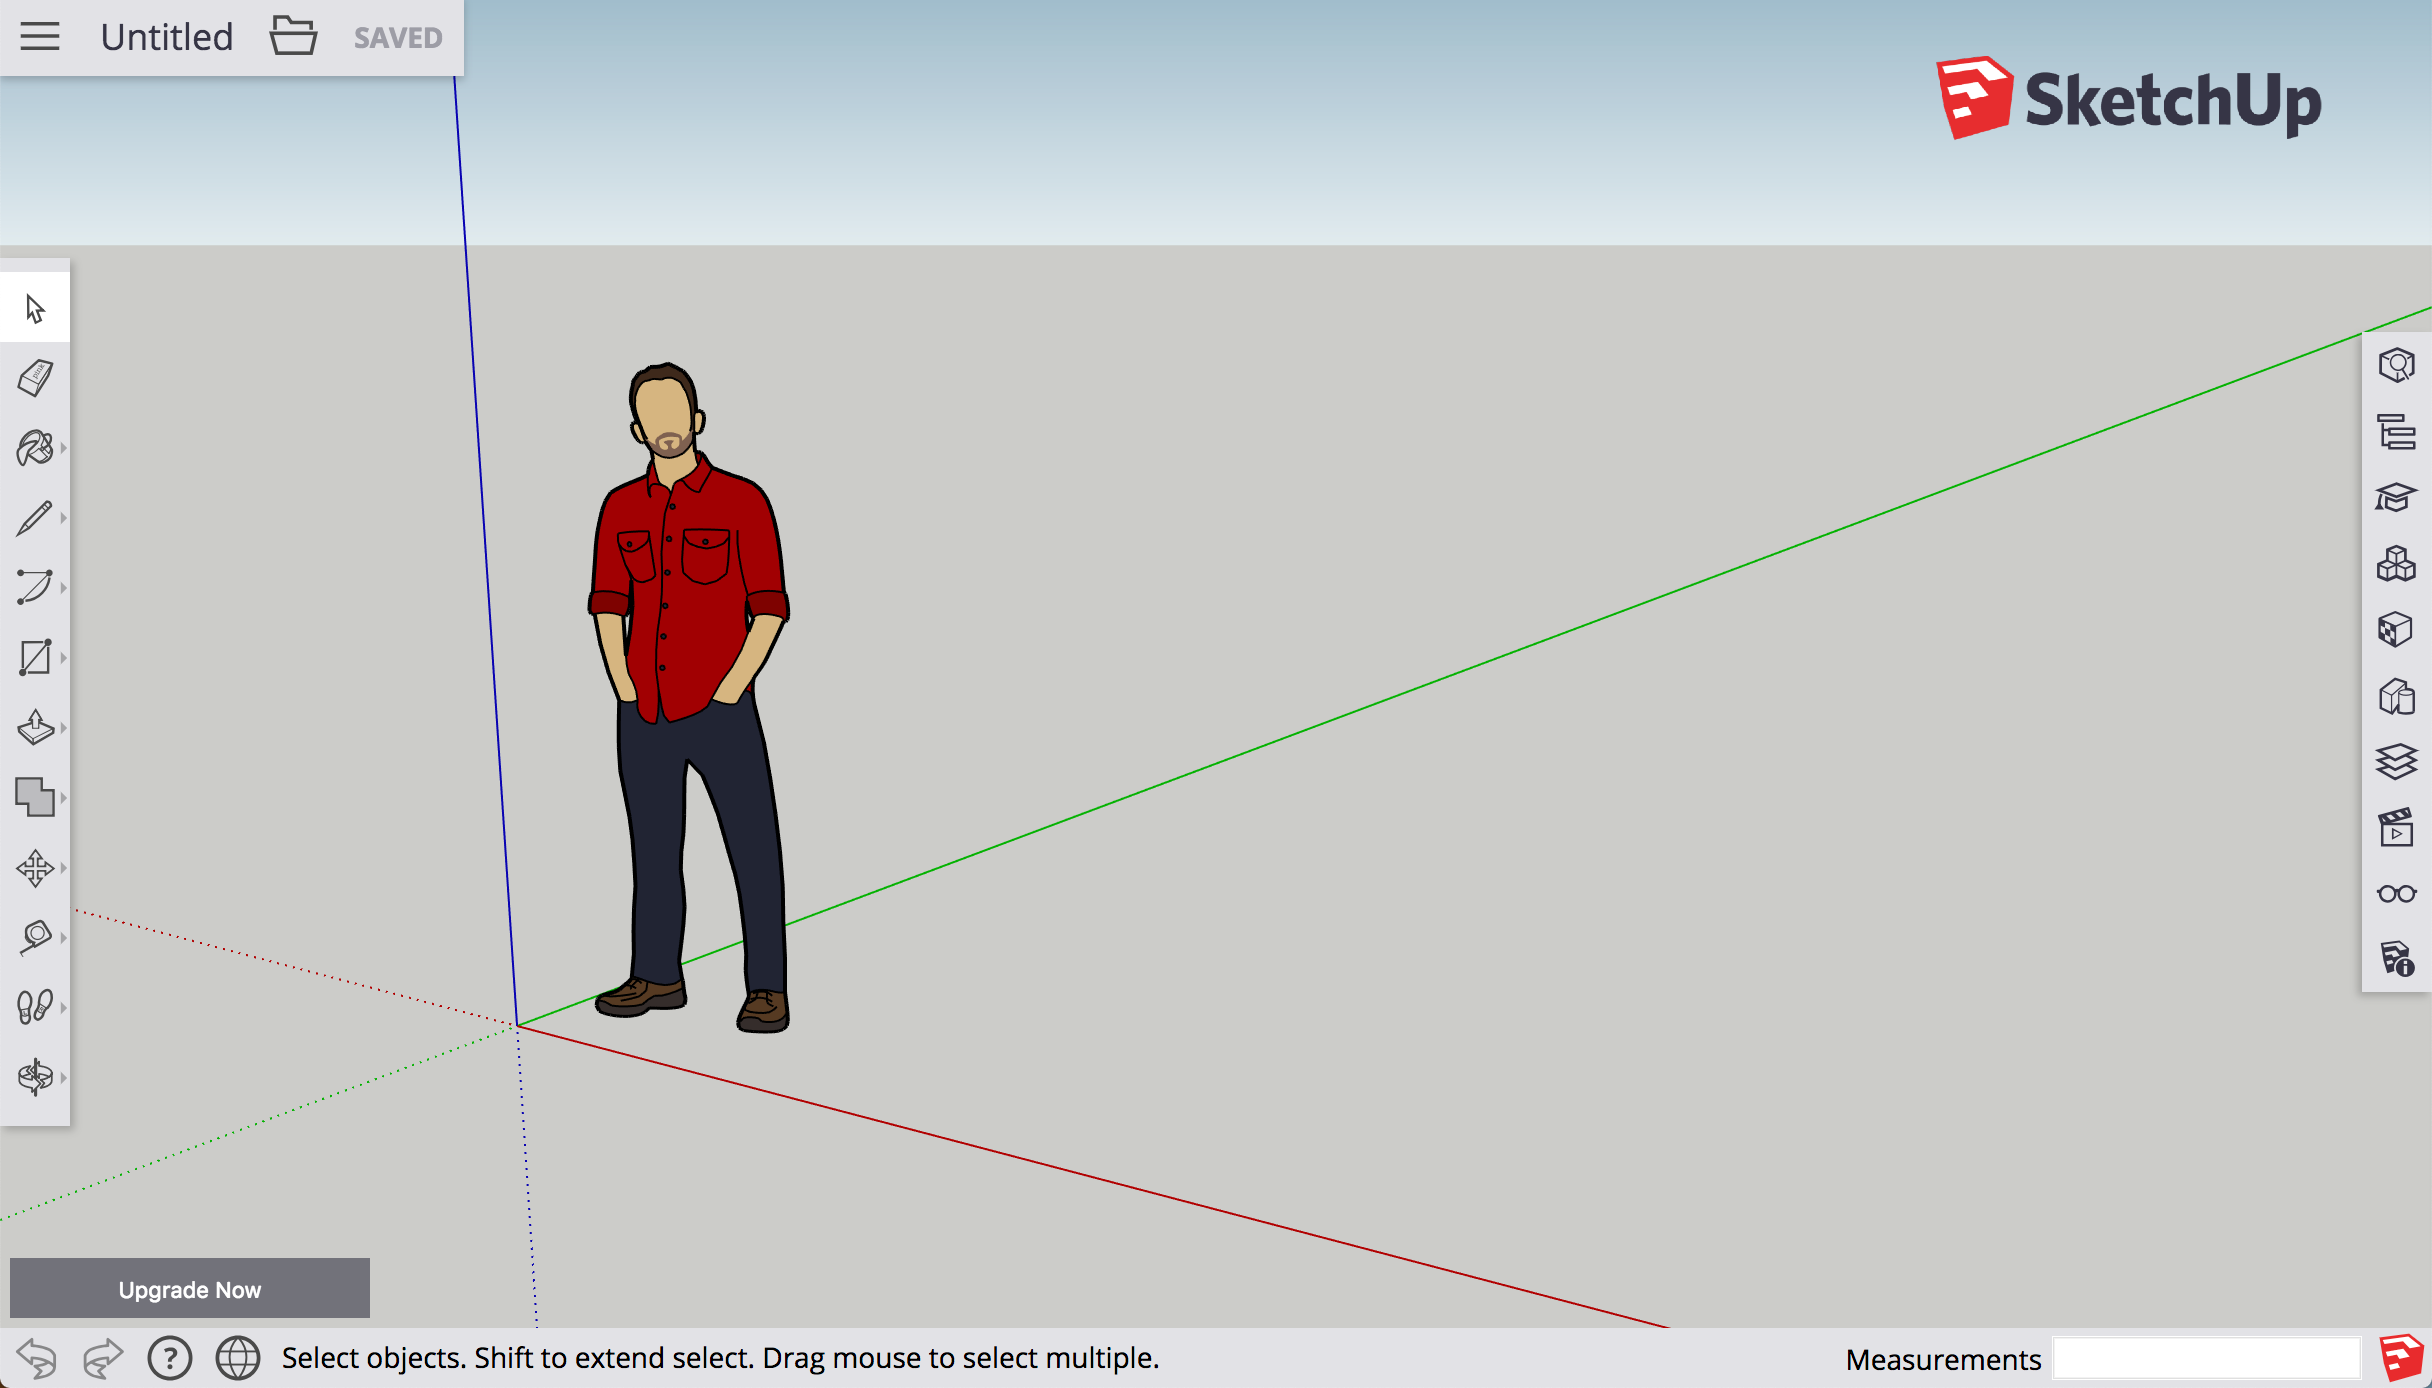This screenshot has height=1388, width=2432.
Task: Click Upgrade Now button
Action: [x=187, y=1289]
